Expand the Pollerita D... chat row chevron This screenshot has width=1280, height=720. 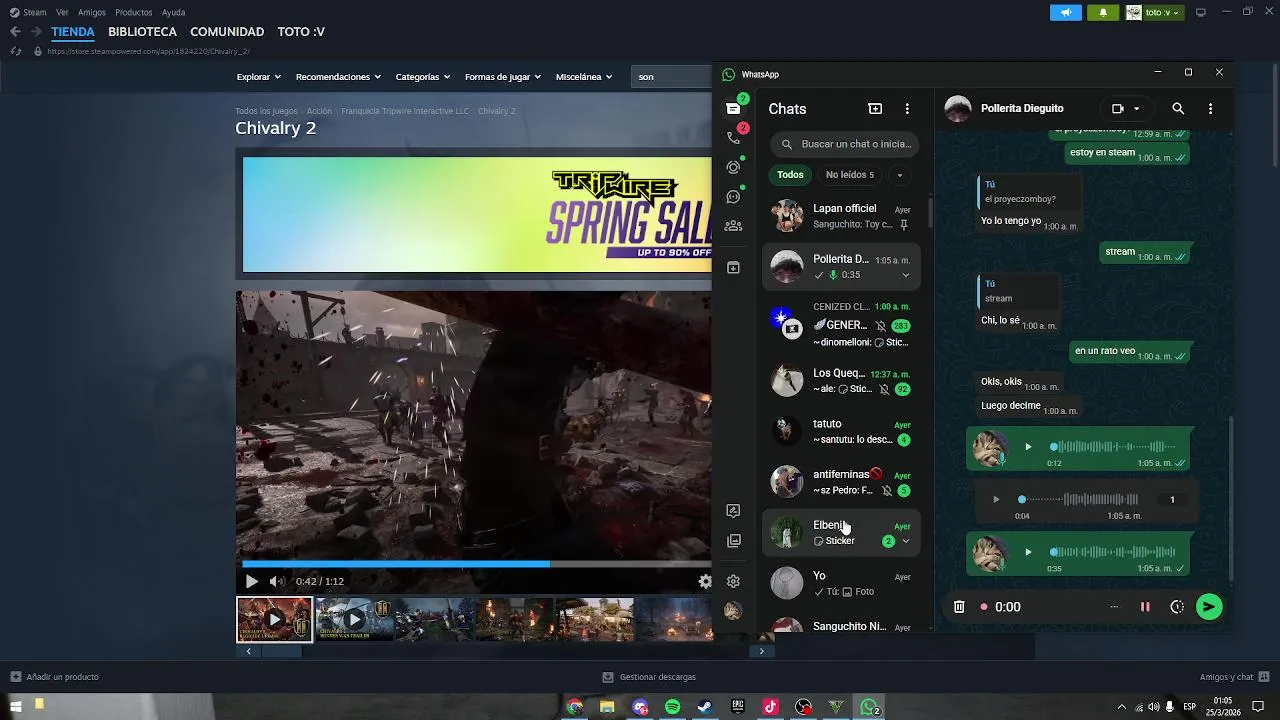[x=906, y=275]
